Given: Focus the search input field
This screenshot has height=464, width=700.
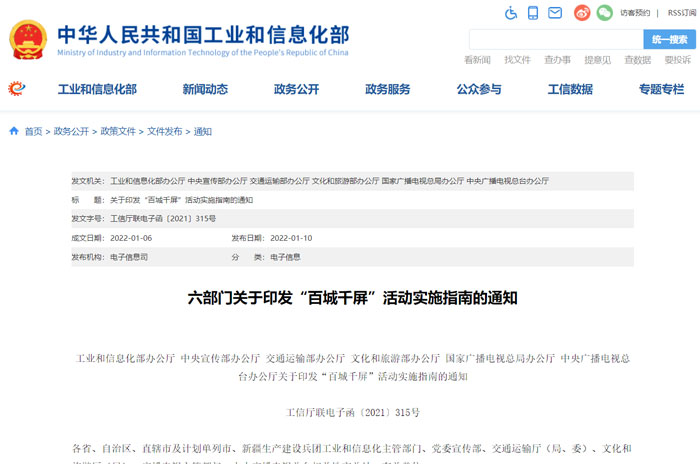Looking at the screenshot, I should 555,39.
